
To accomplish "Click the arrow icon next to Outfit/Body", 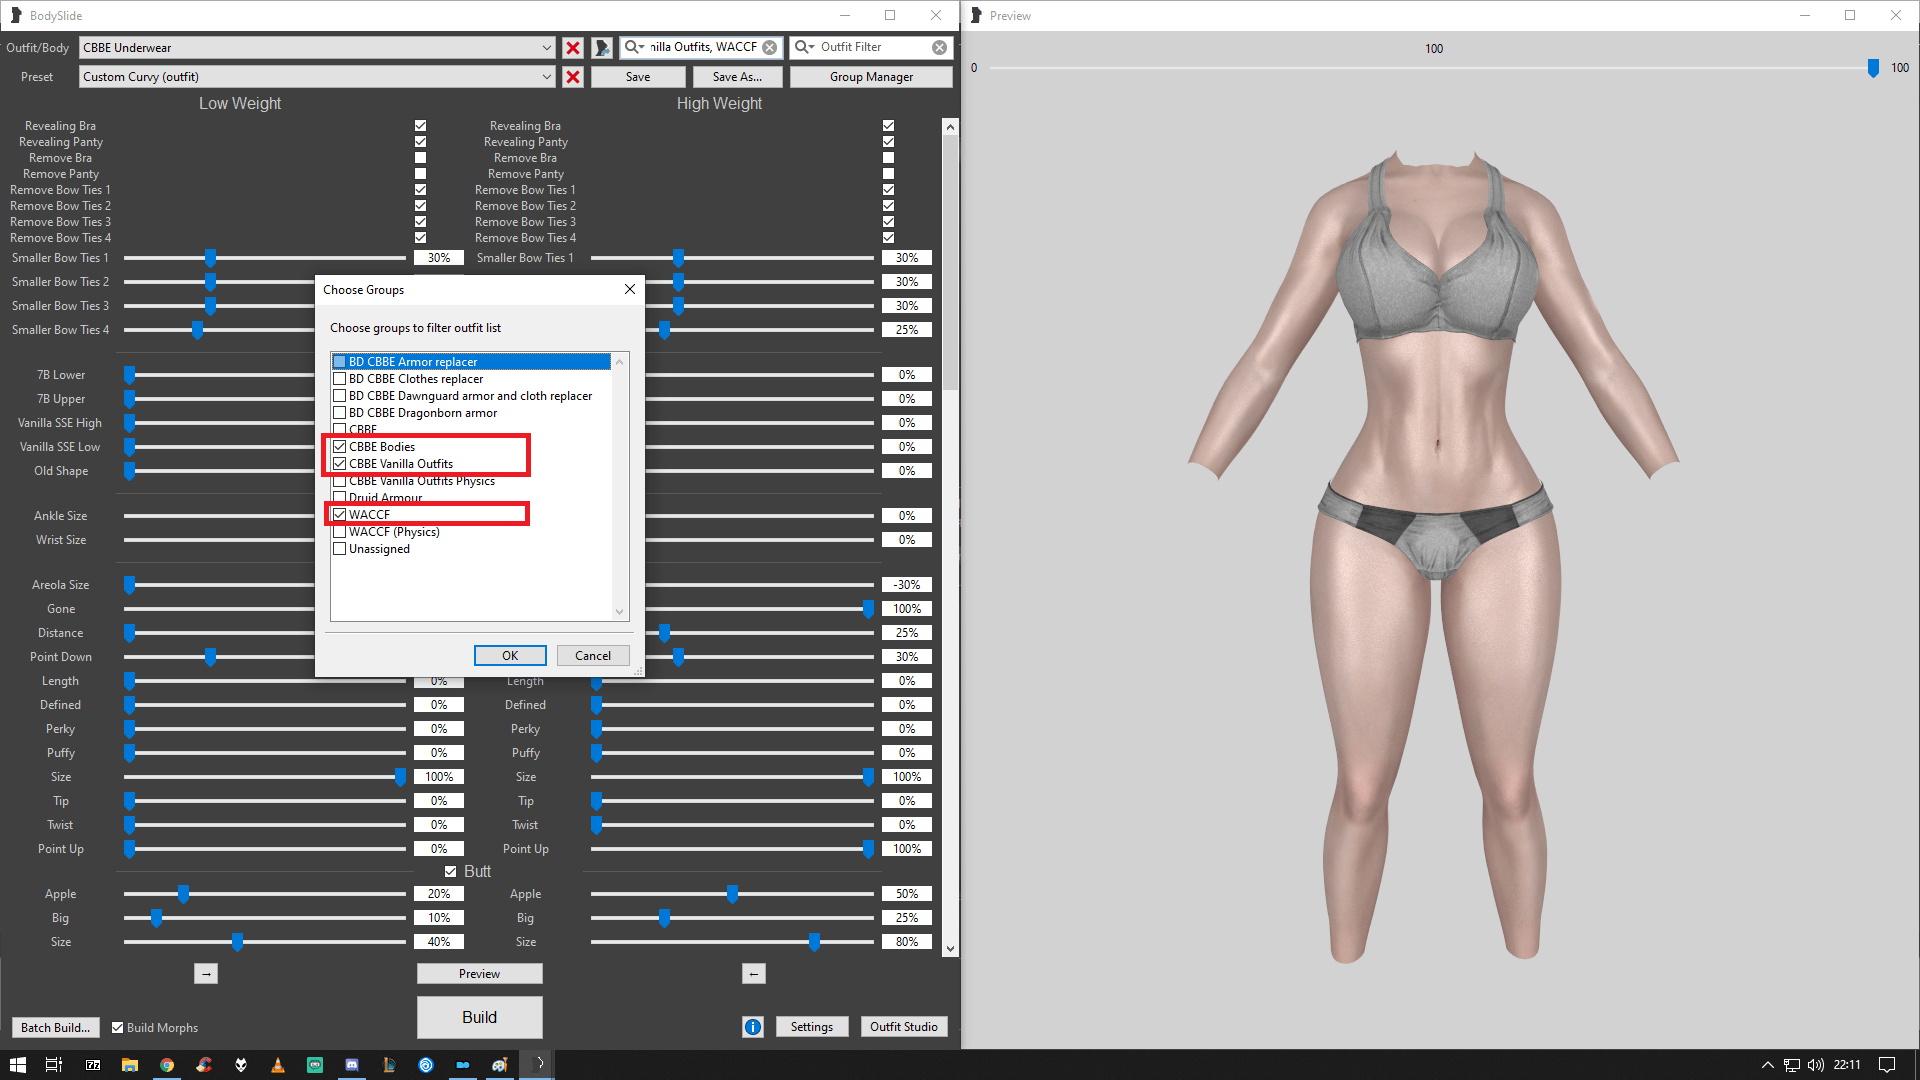I will 601,47.
